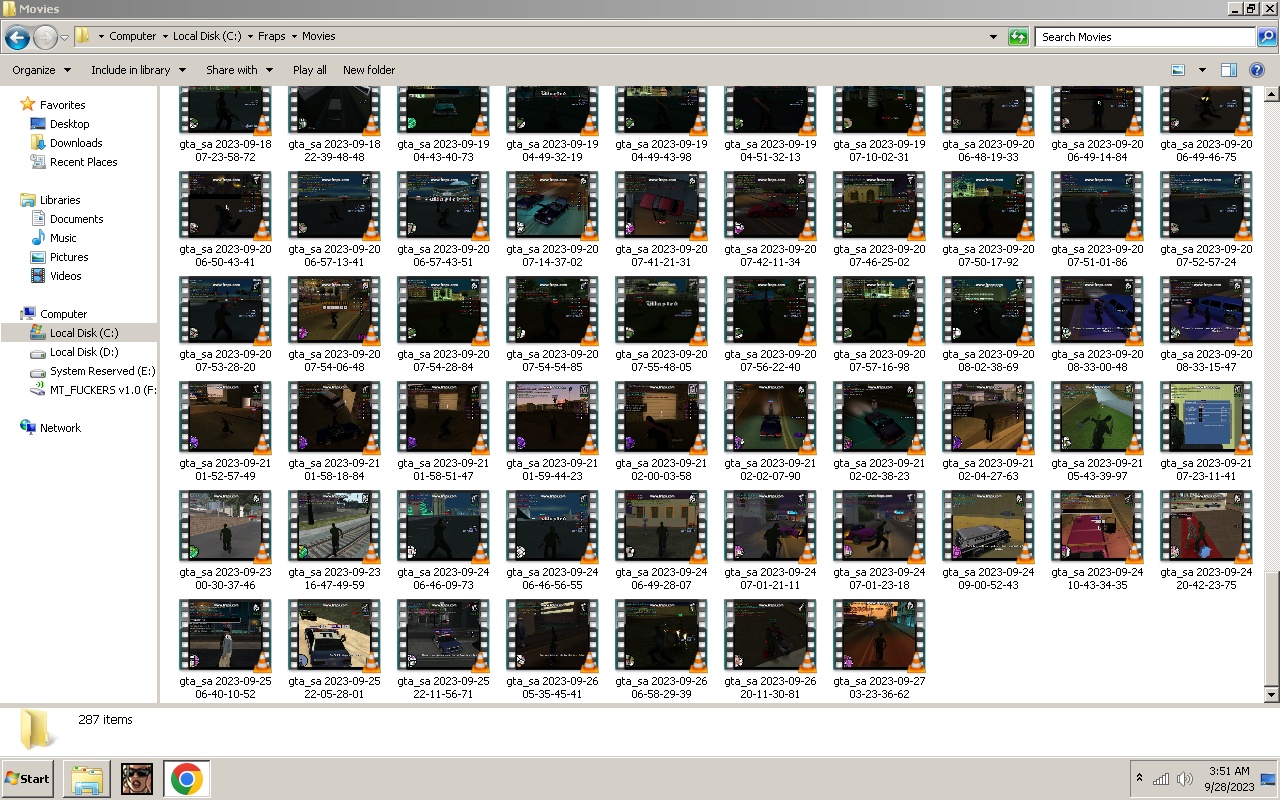Select video gta_sa 2023-09-18 07-23-58-72

pyautogui.click(x=225, y=125)
